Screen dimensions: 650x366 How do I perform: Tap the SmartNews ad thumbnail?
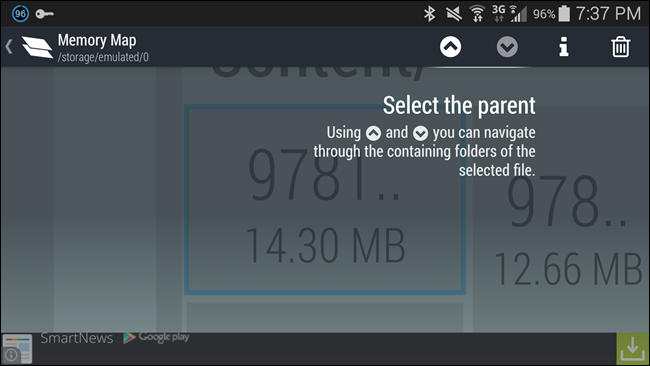[x=17, y=349]
